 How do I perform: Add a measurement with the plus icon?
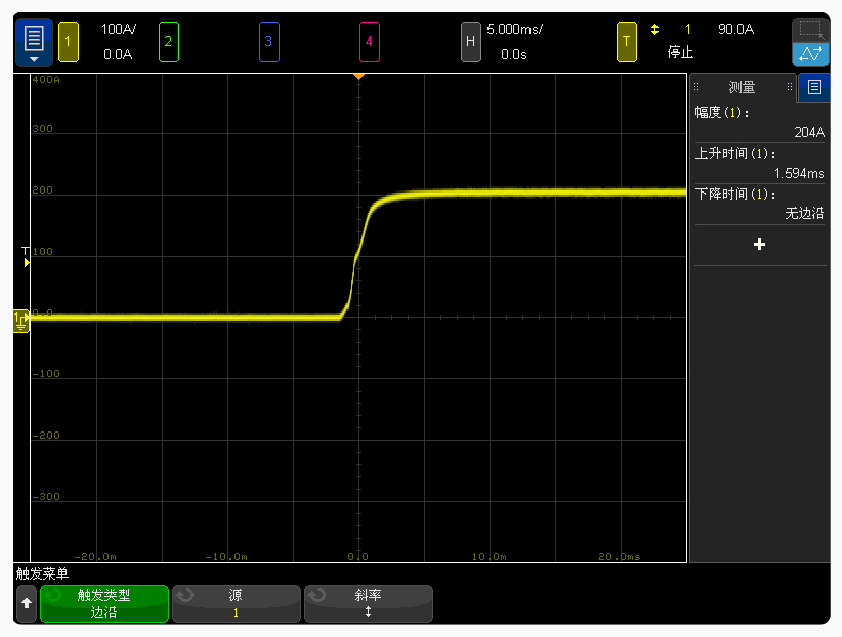coord(759,244)
